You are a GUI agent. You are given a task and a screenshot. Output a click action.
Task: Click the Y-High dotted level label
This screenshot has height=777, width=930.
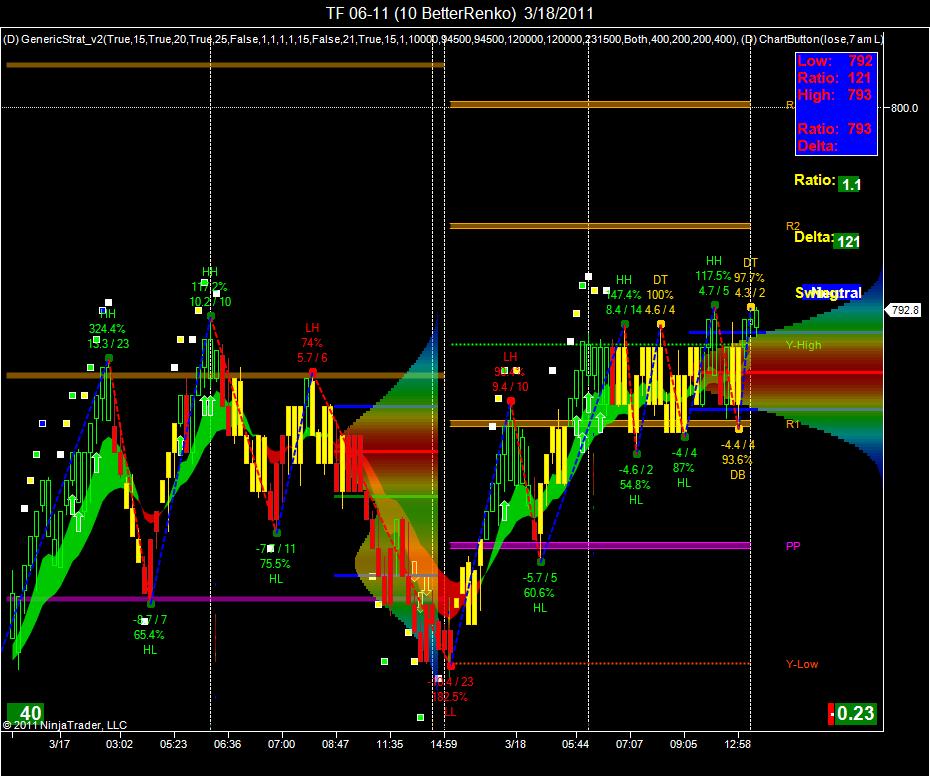coord(804,345)
